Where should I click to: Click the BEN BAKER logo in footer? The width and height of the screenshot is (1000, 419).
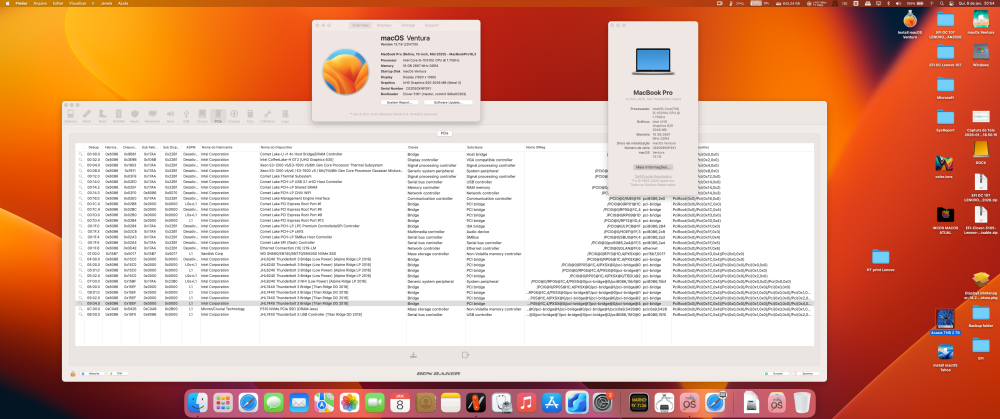click(x=438, y=374)
